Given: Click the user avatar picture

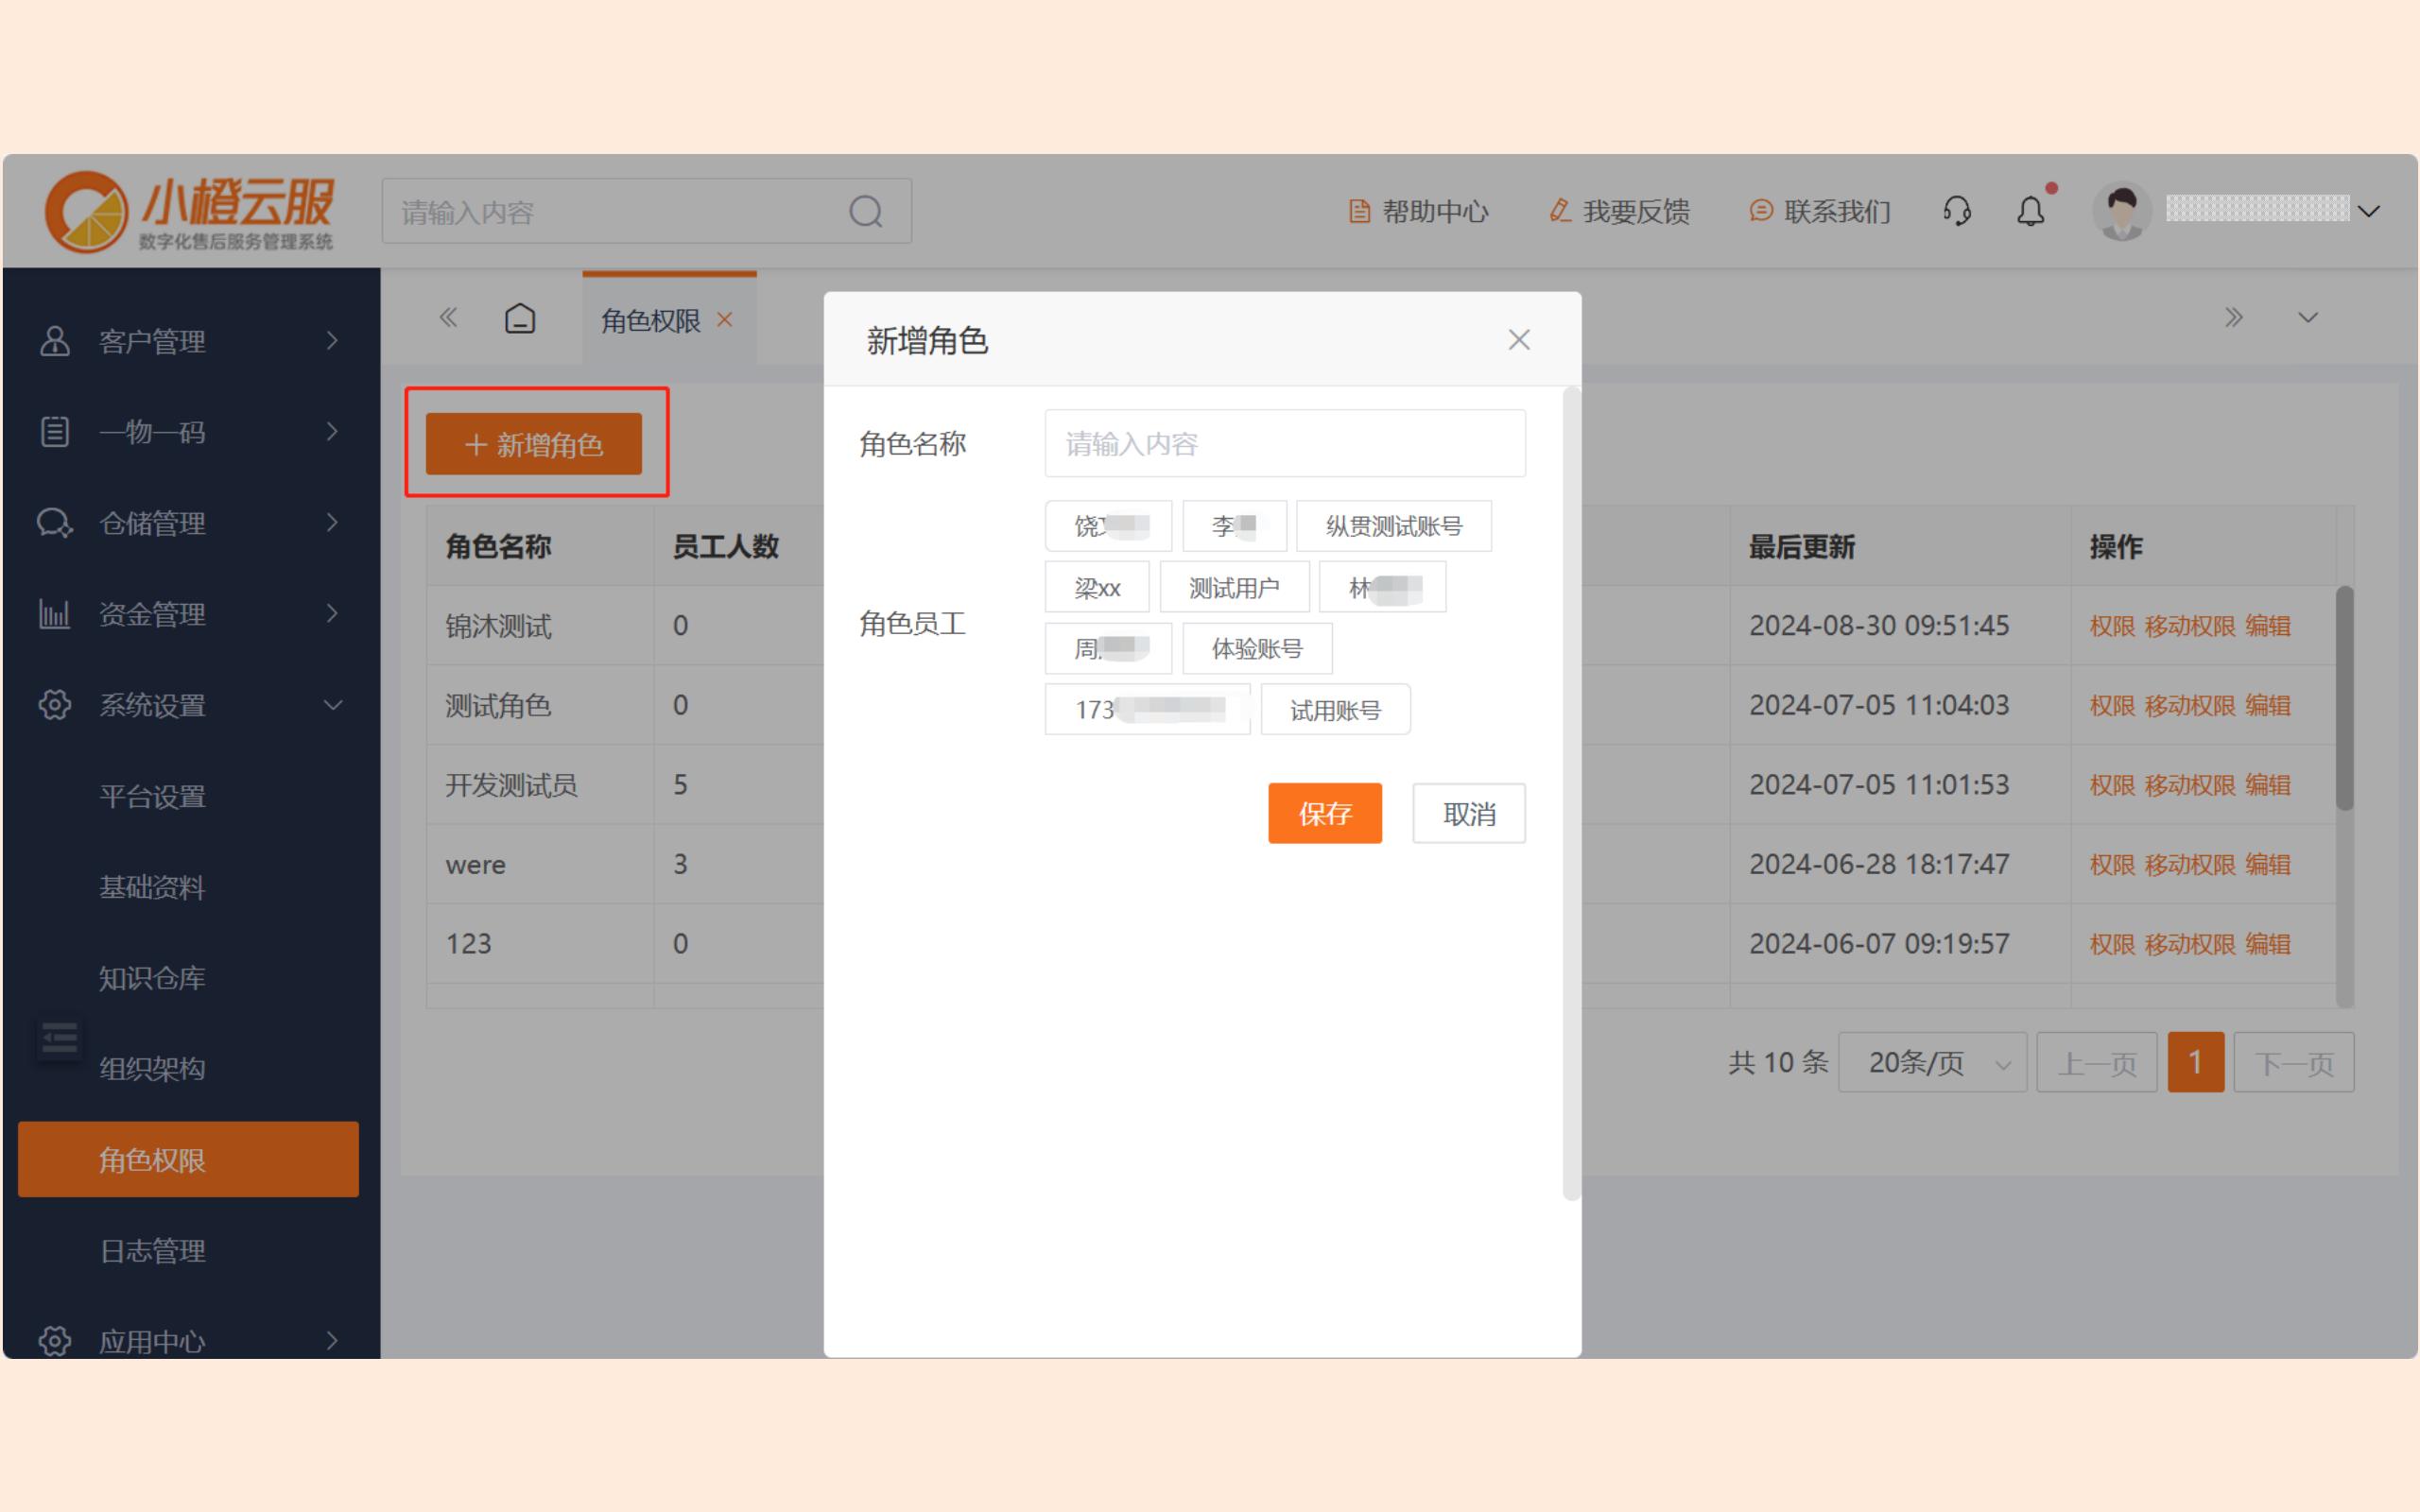Looking at the screenshot, I should (x=2121, y=211).
